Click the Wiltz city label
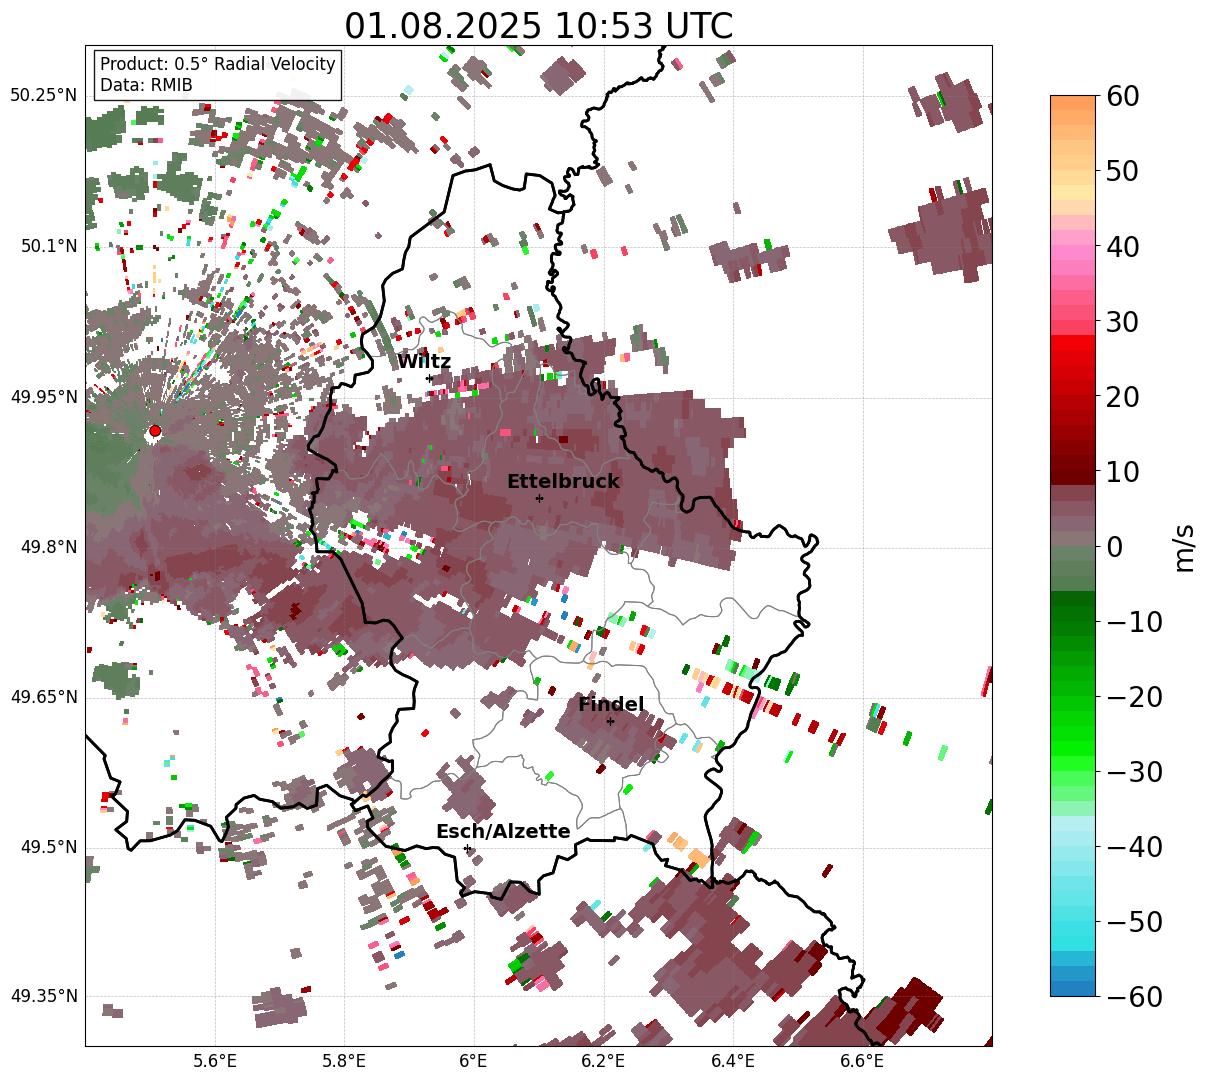This screenshot has height=1081, width=1207. click(424, 362)
